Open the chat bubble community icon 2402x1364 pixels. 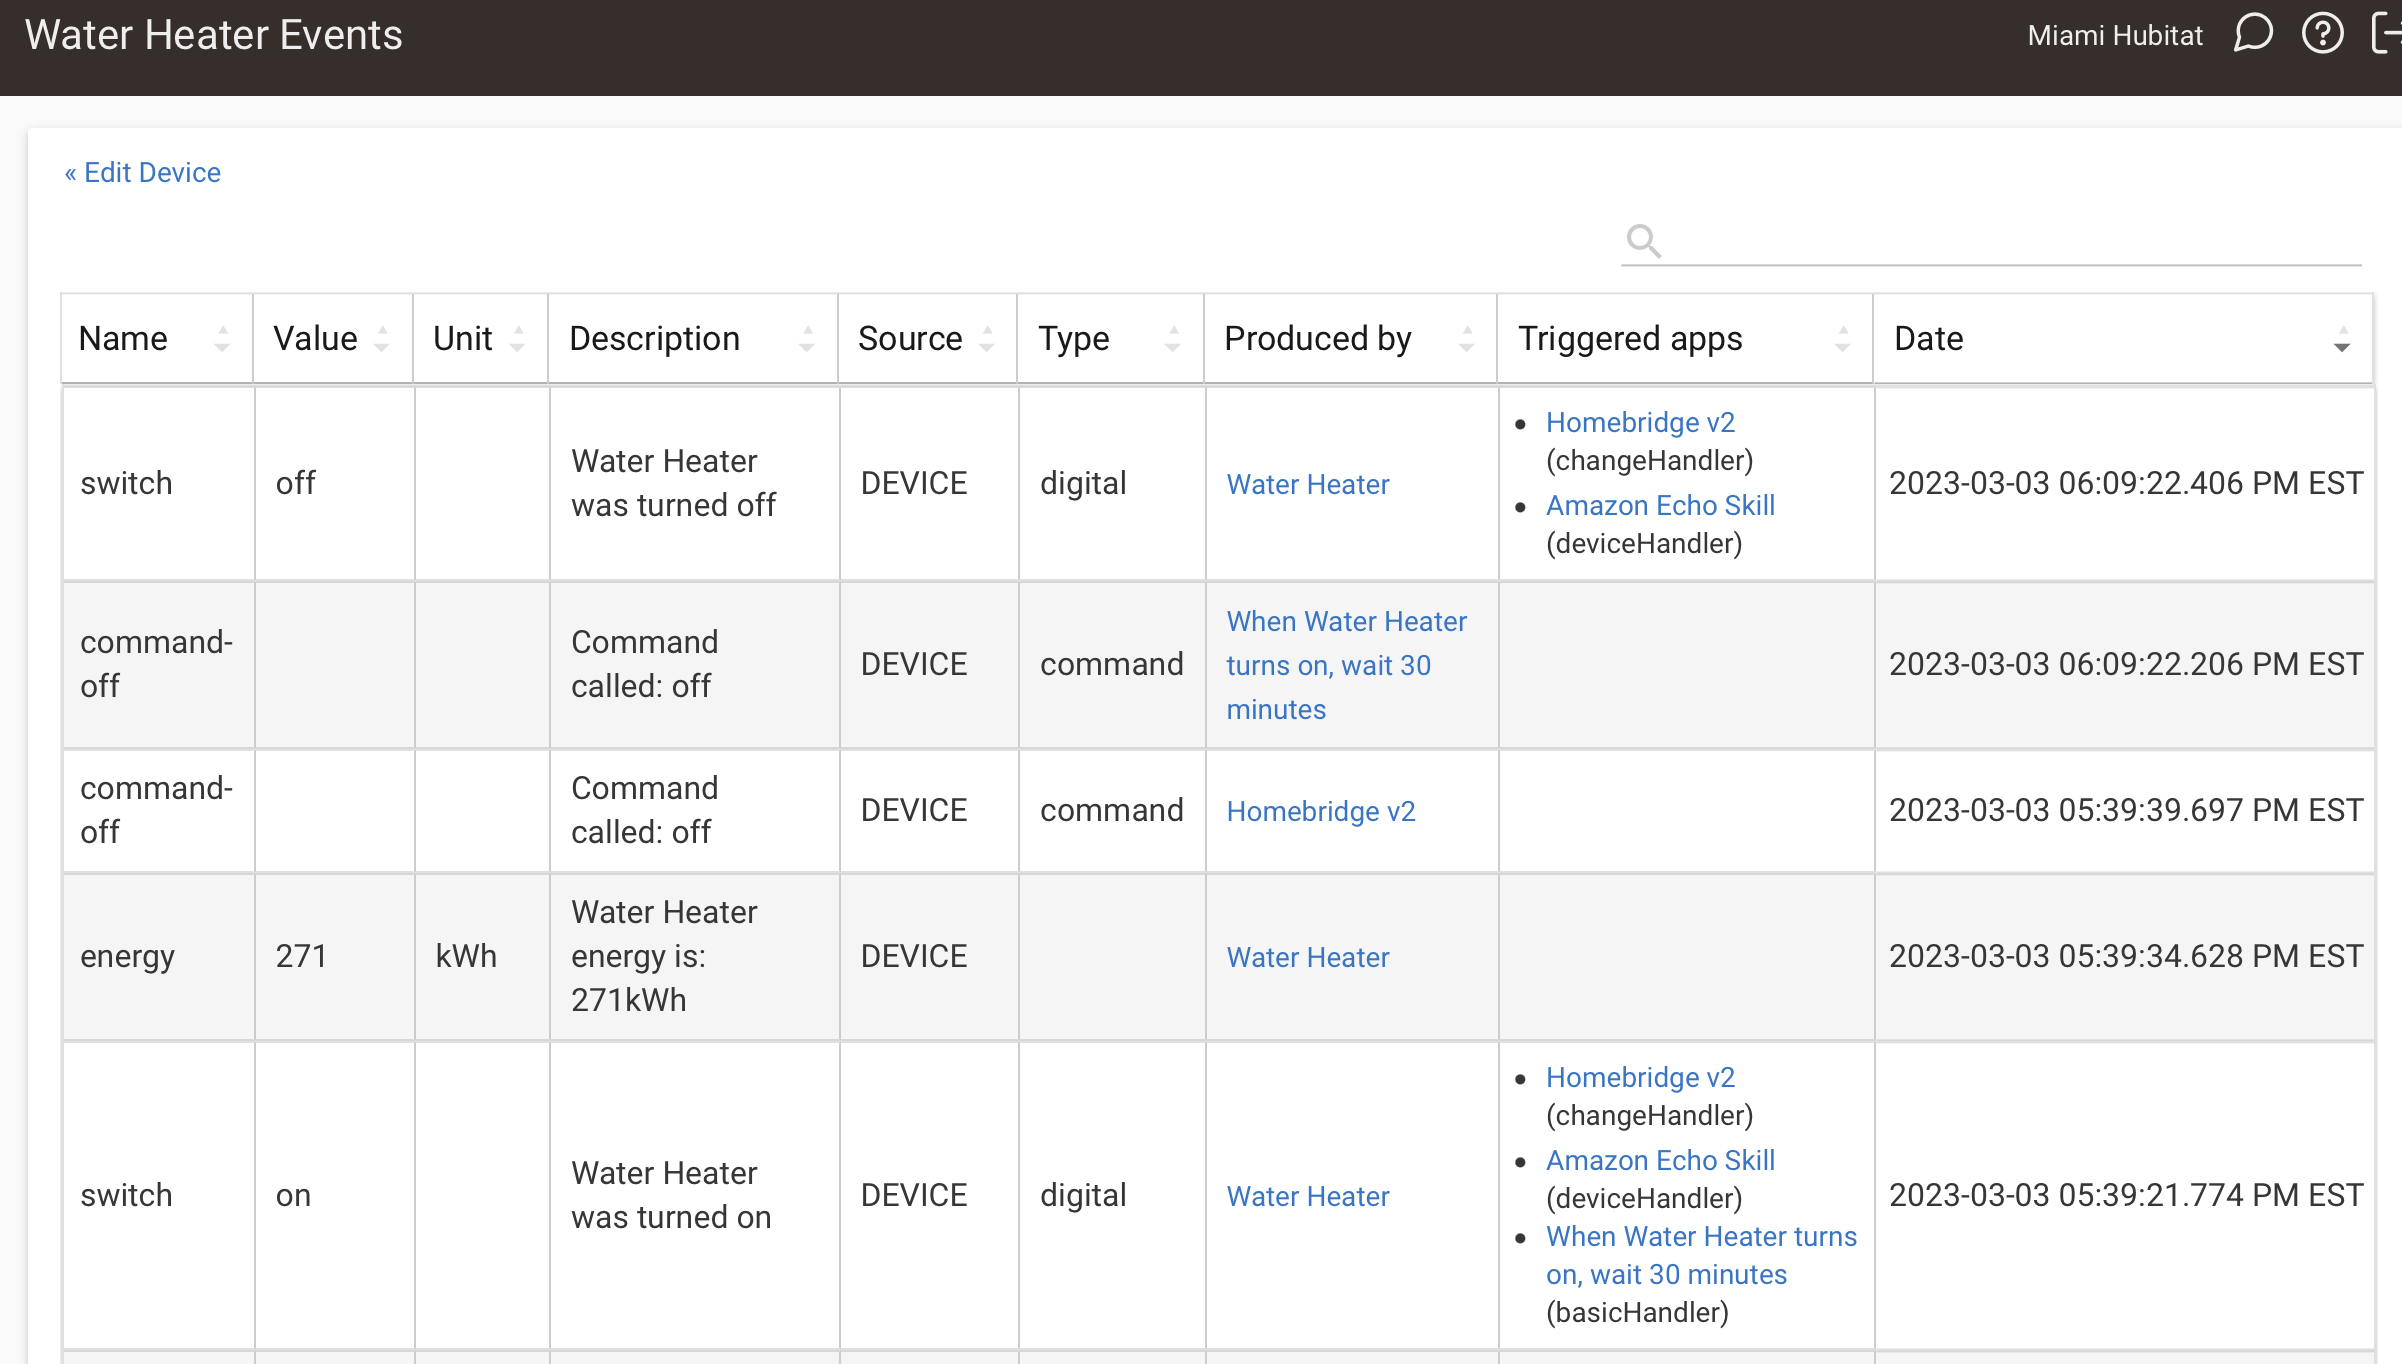[x=2253, y=34]
